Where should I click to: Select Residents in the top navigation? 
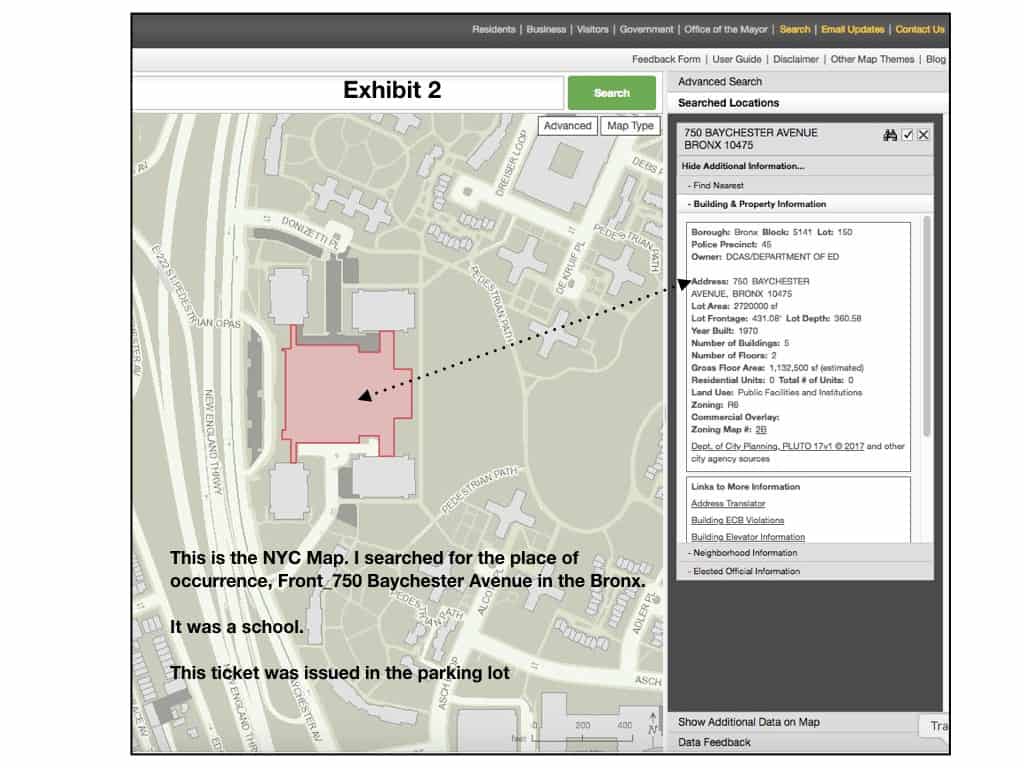[494, 30]
